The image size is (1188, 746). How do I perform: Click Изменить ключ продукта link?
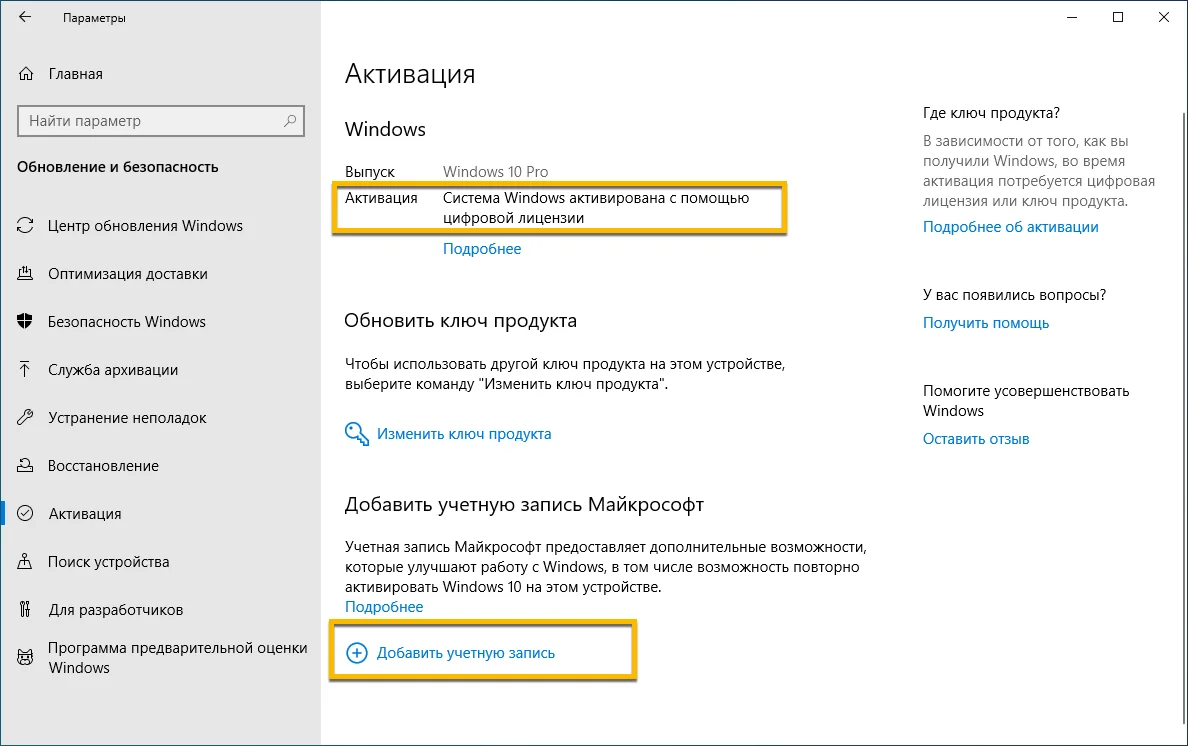[464, 434]
